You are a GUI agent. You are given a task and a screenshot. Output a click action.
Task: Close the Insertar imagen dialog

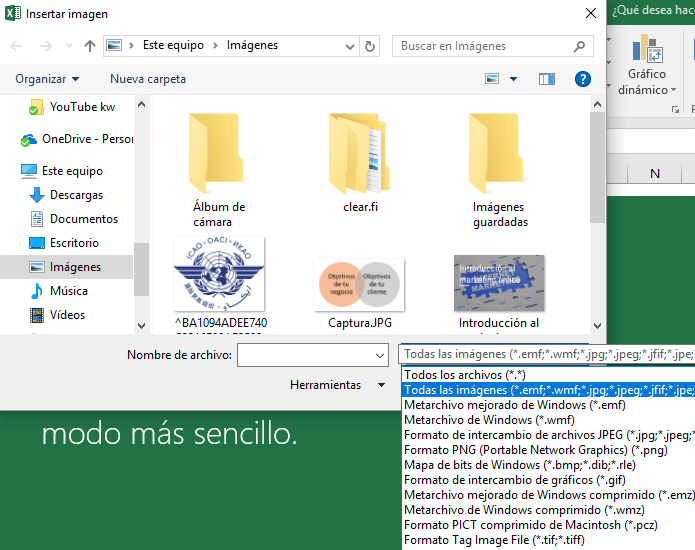(x=590, y=13)
